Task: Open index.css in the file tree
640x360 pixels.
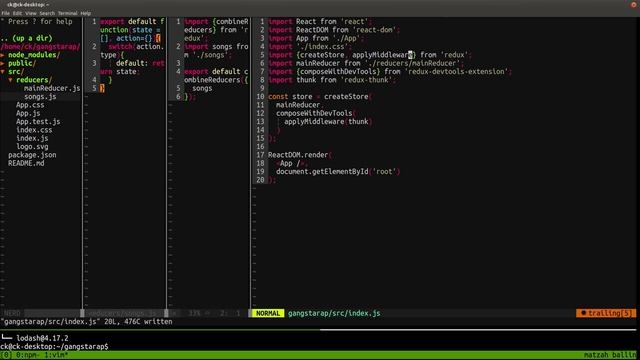Action: [34, 130]
